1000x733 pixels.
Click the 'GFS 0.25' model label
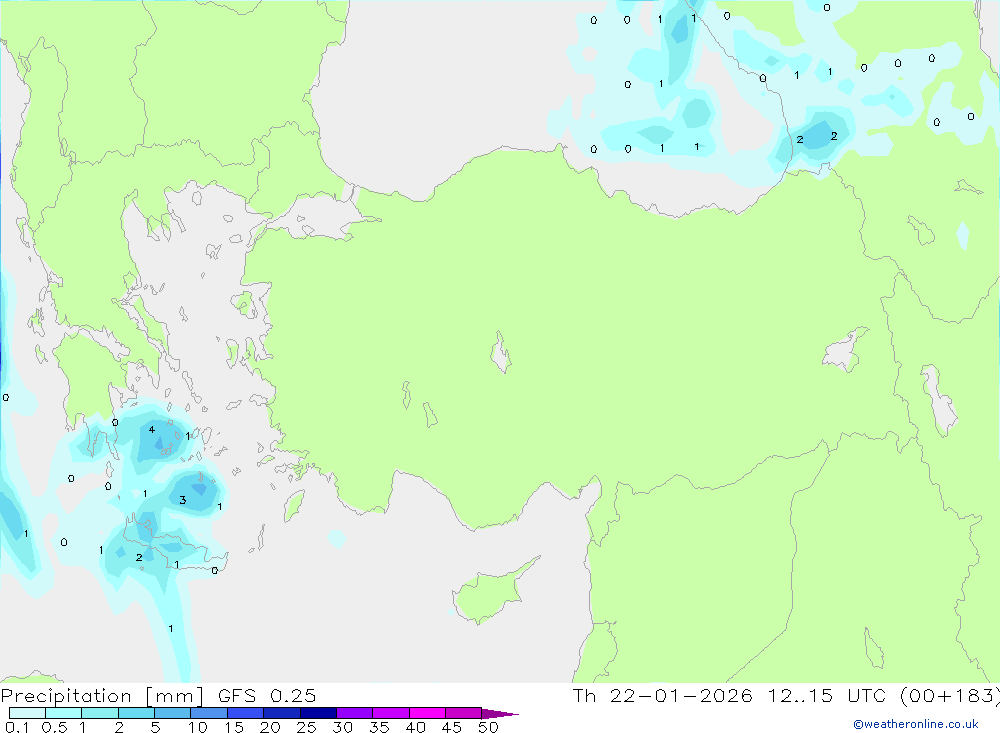pyautogui.click(x=267, y=696)
